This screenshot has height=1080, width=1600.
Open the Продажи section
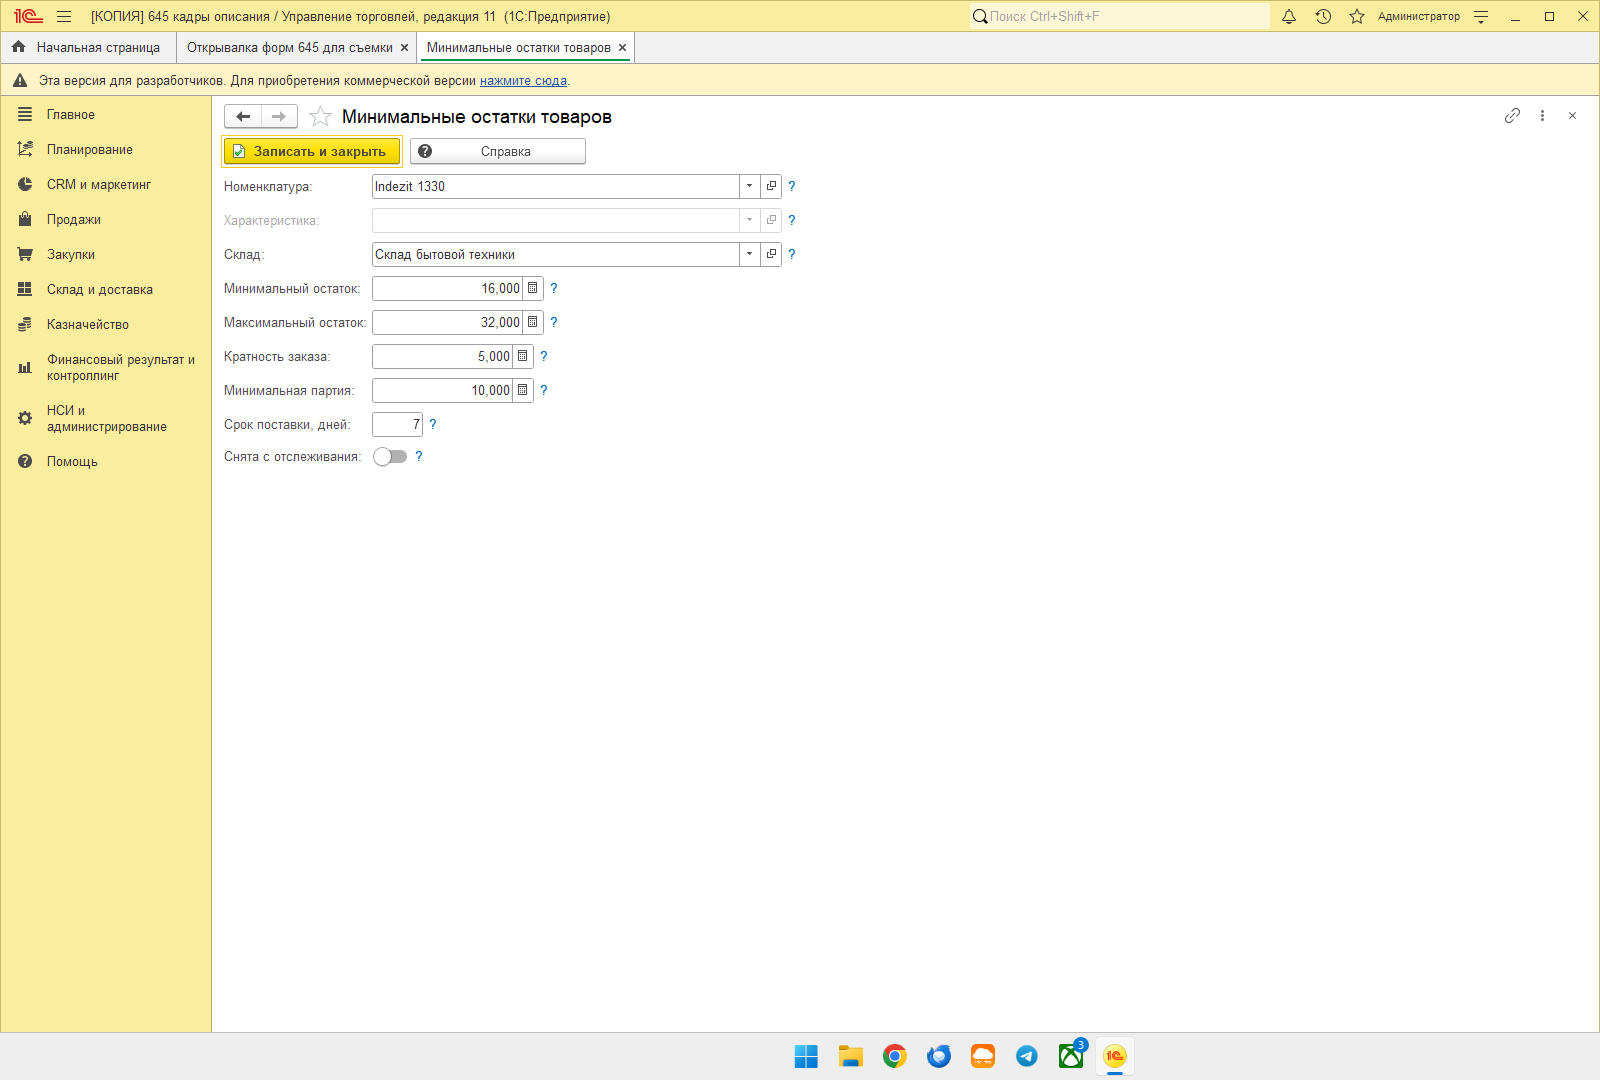tap(74, 219)
